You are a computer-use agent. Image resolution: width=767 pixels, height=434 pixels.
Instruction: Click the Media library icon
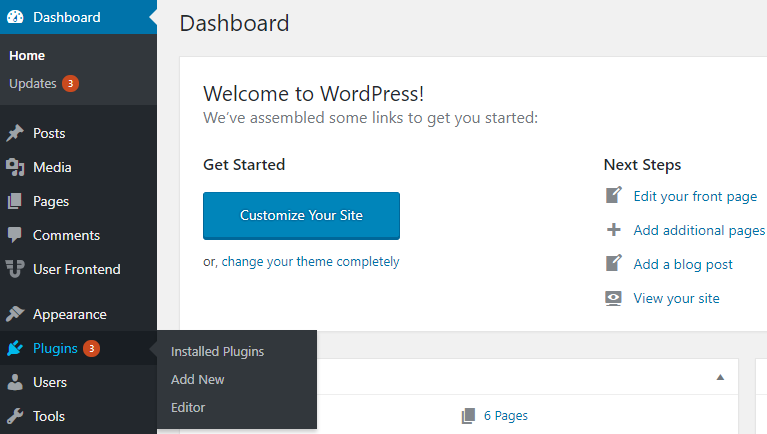pos(15,167)
